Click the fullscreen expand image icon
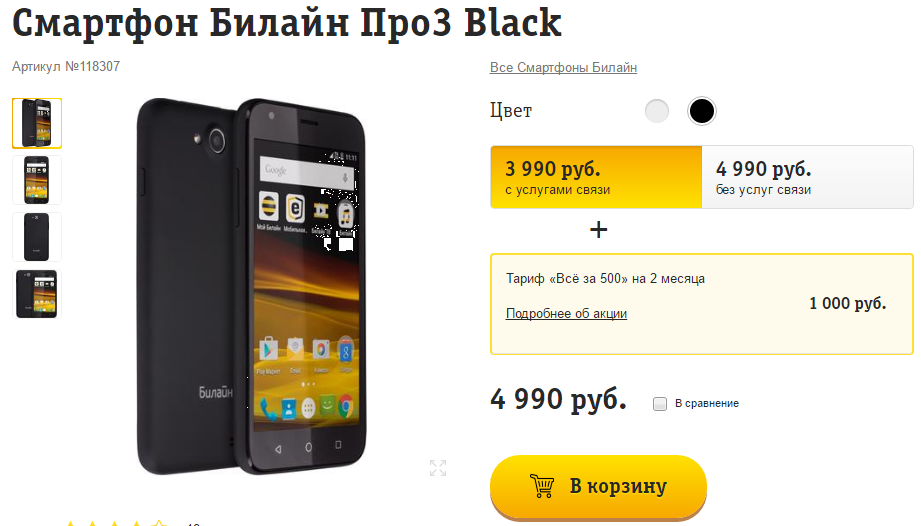Screen dimensions: 921x526 click(x=438, y=468)
